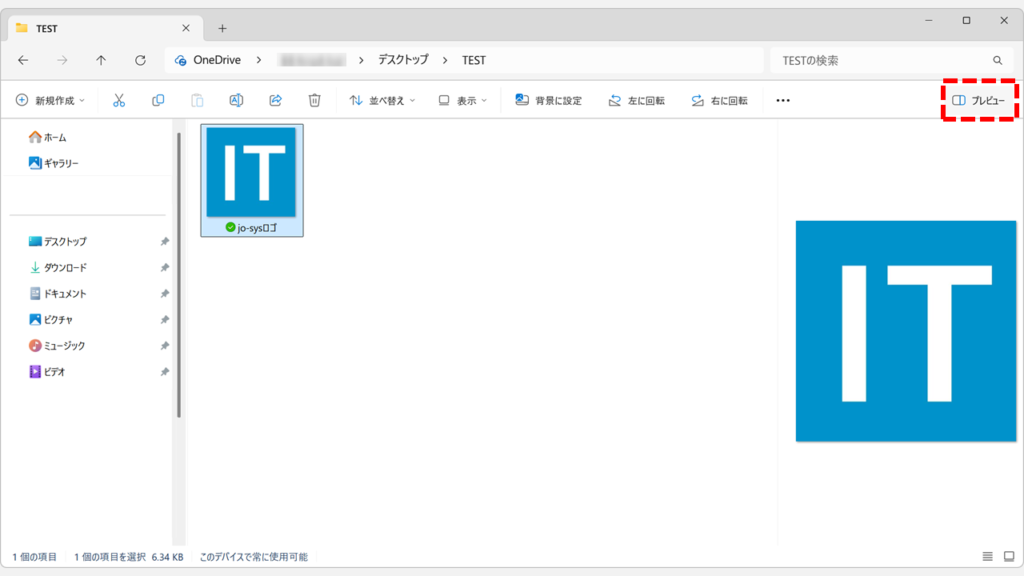This screenshot has height=576, width=1024.
Task: Open the 表示 view dropdown
Action: click(x=462, y=100)
